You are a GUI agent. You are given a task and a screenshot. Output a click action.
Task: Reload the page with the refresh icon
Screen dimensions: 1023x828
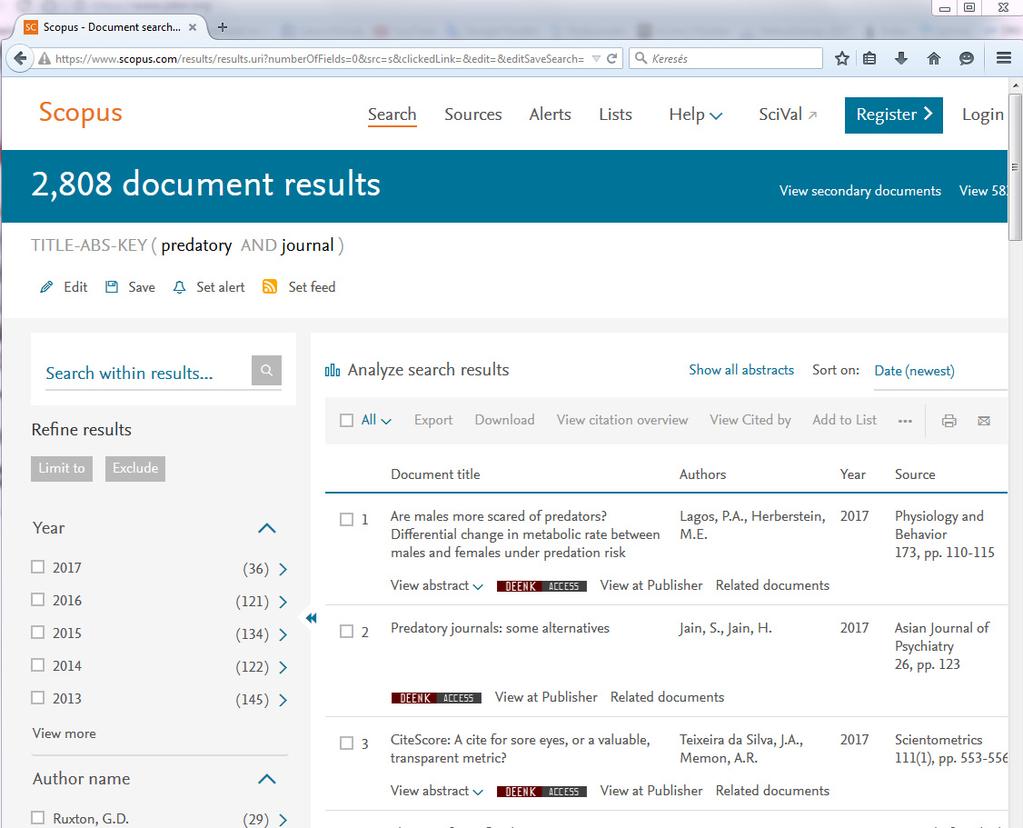coord(611,59)
